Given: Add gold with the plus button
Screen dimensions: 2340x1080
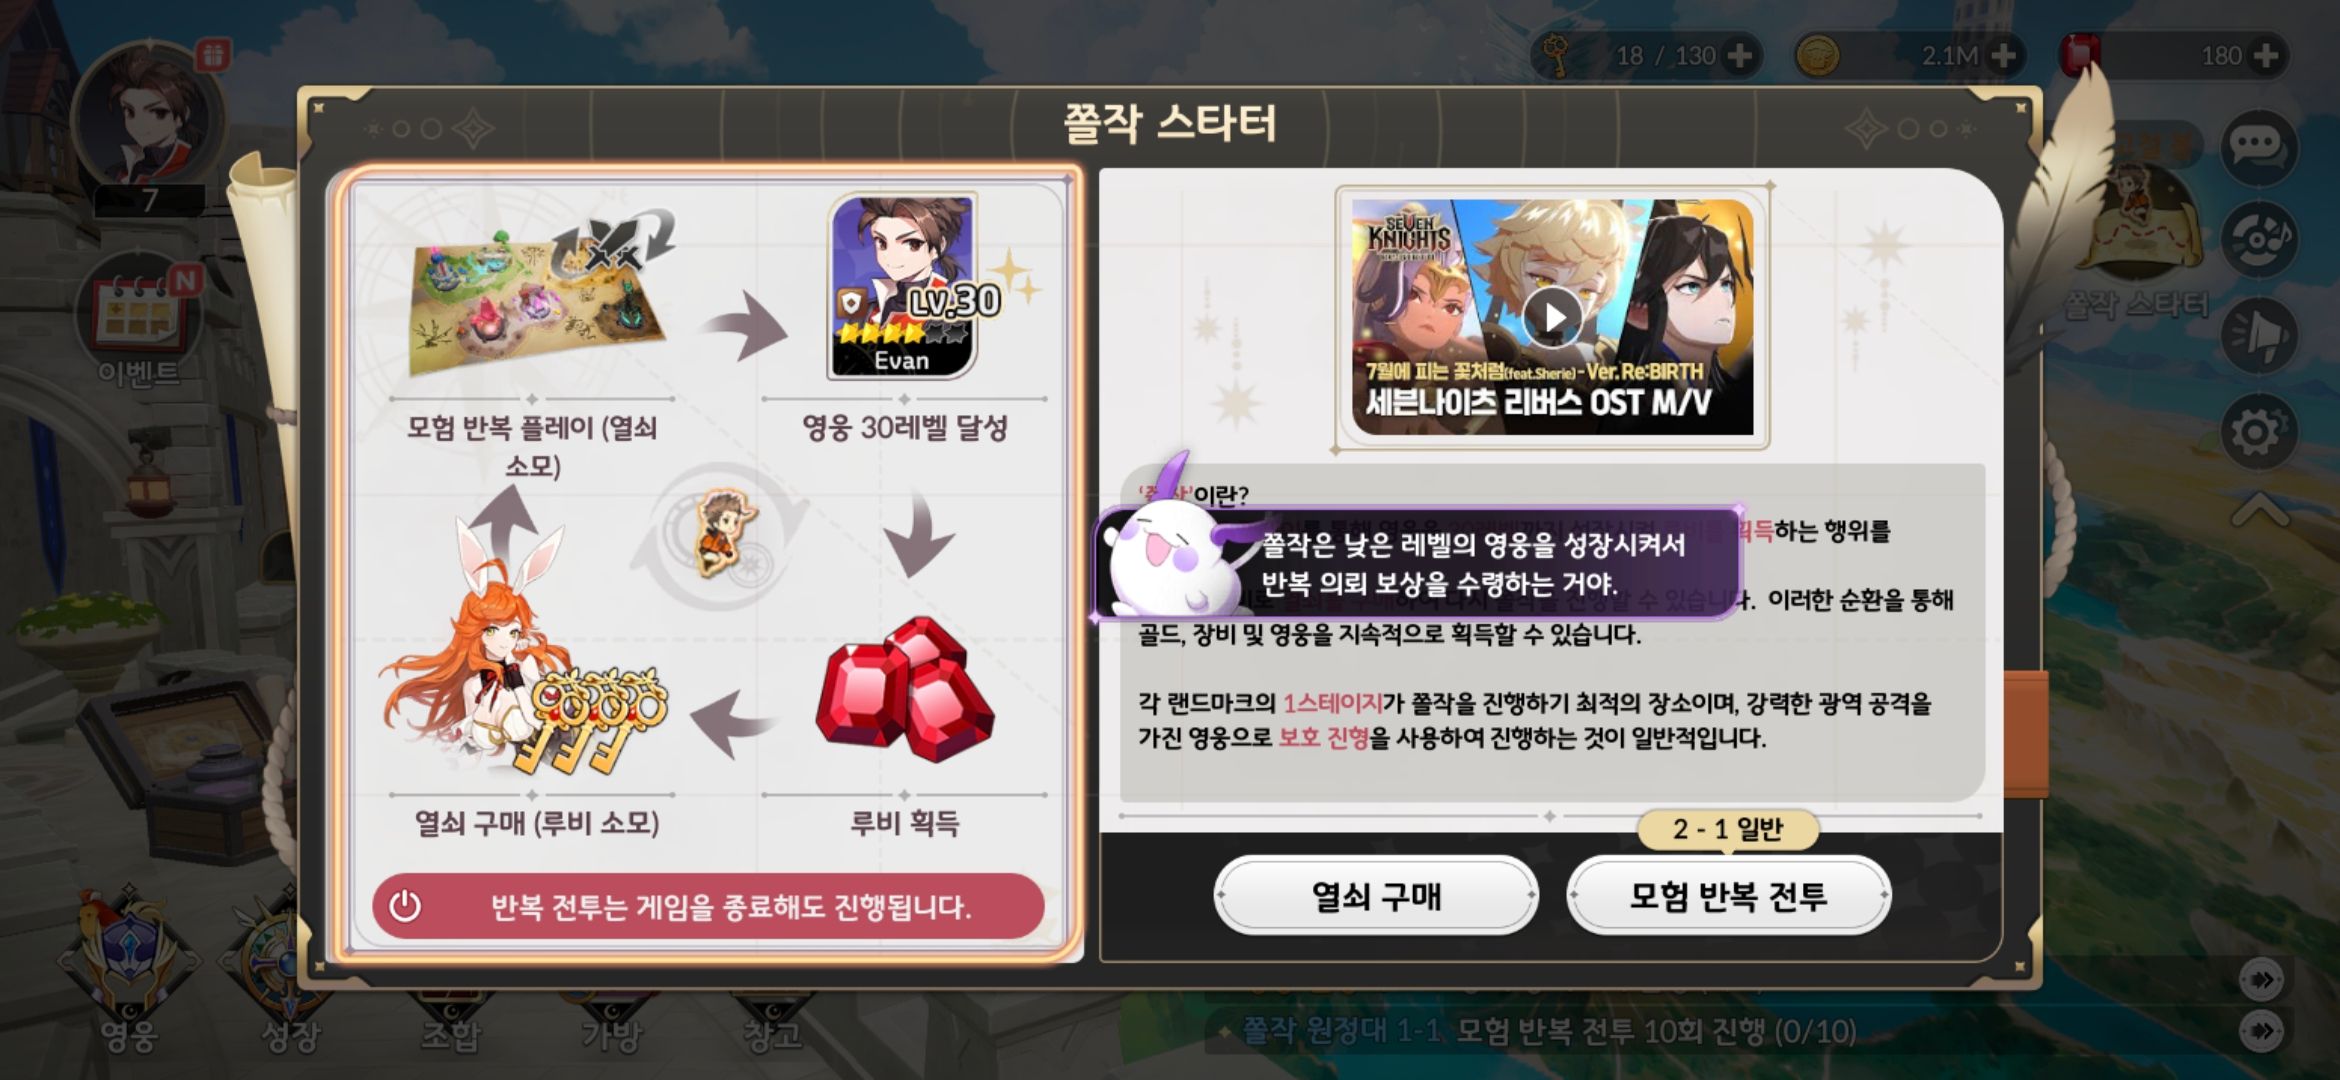Looking at the screenshot, I should 2003,55.
